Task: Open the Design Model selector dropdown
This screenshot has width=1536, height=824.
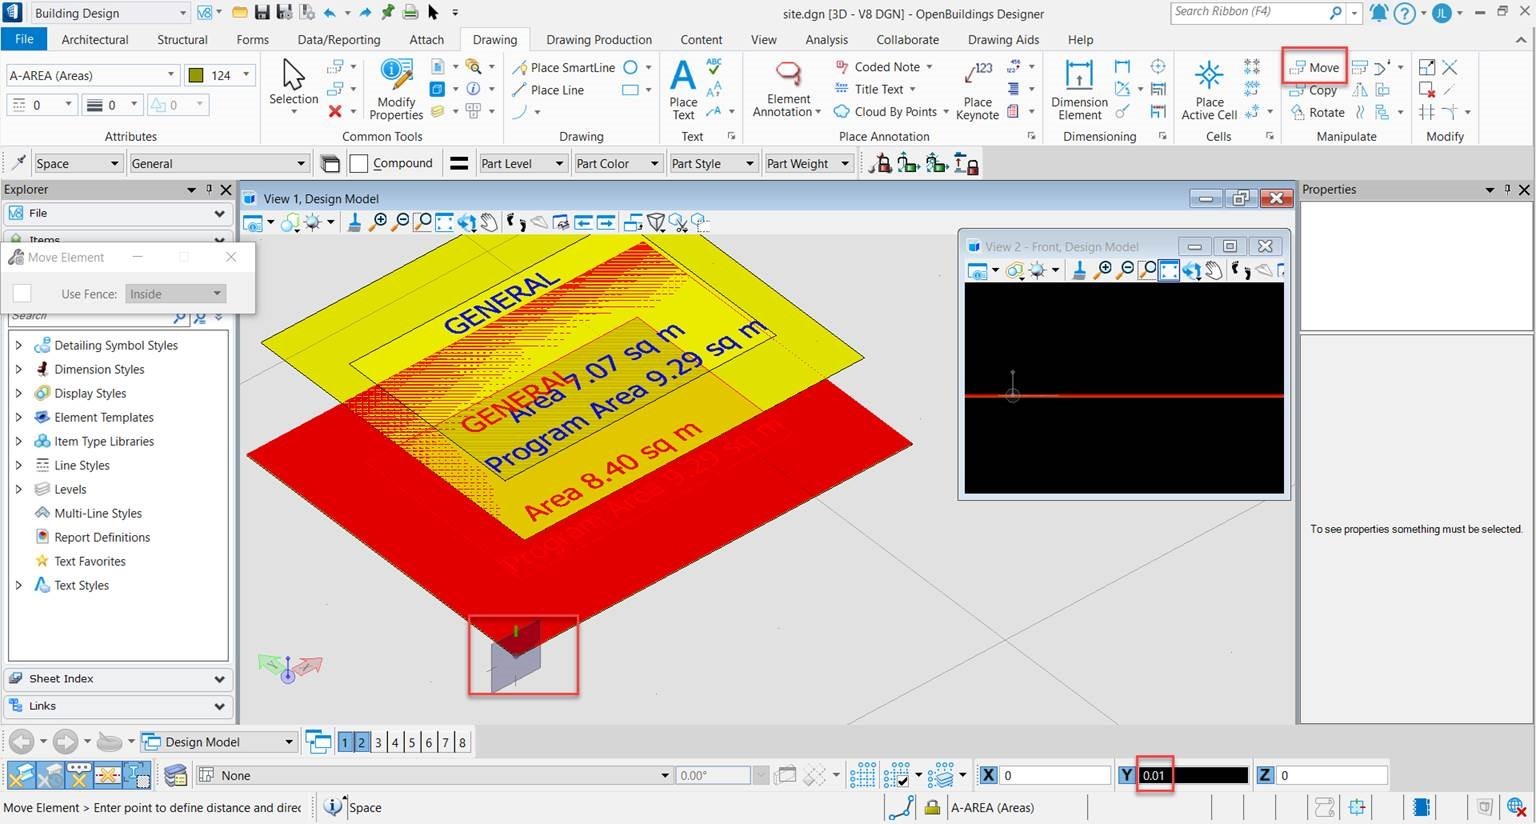Action: (219, 742)
